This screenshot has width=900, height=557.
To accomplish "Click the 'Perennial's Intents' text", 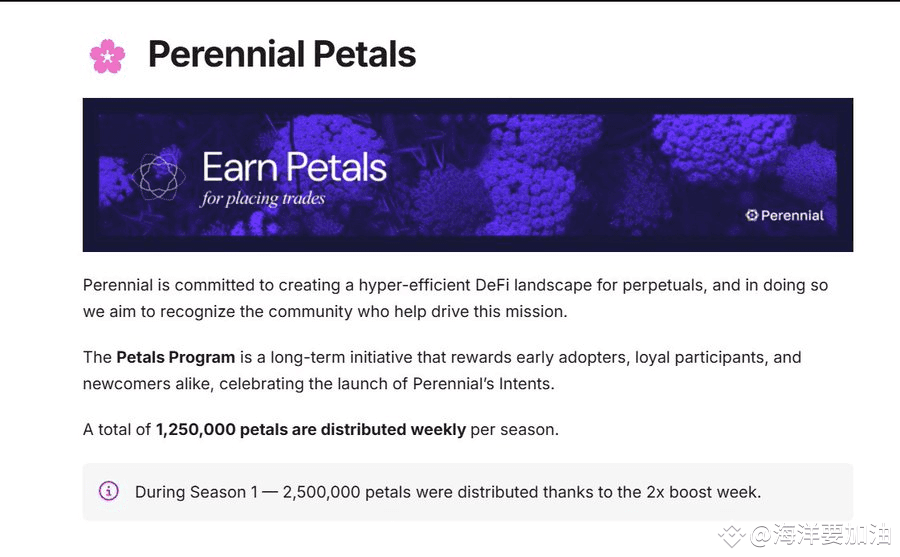I will point(483,384).
